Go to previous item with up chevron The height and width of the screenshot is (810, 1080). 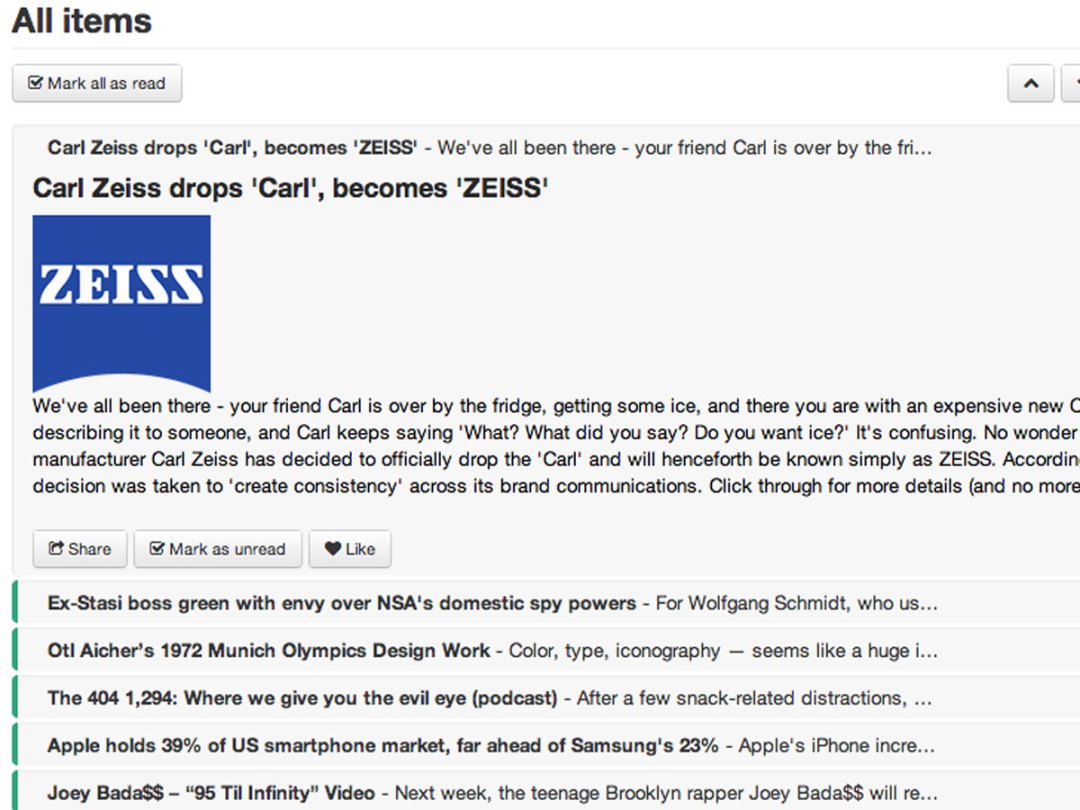click(x=1030, y=83)
